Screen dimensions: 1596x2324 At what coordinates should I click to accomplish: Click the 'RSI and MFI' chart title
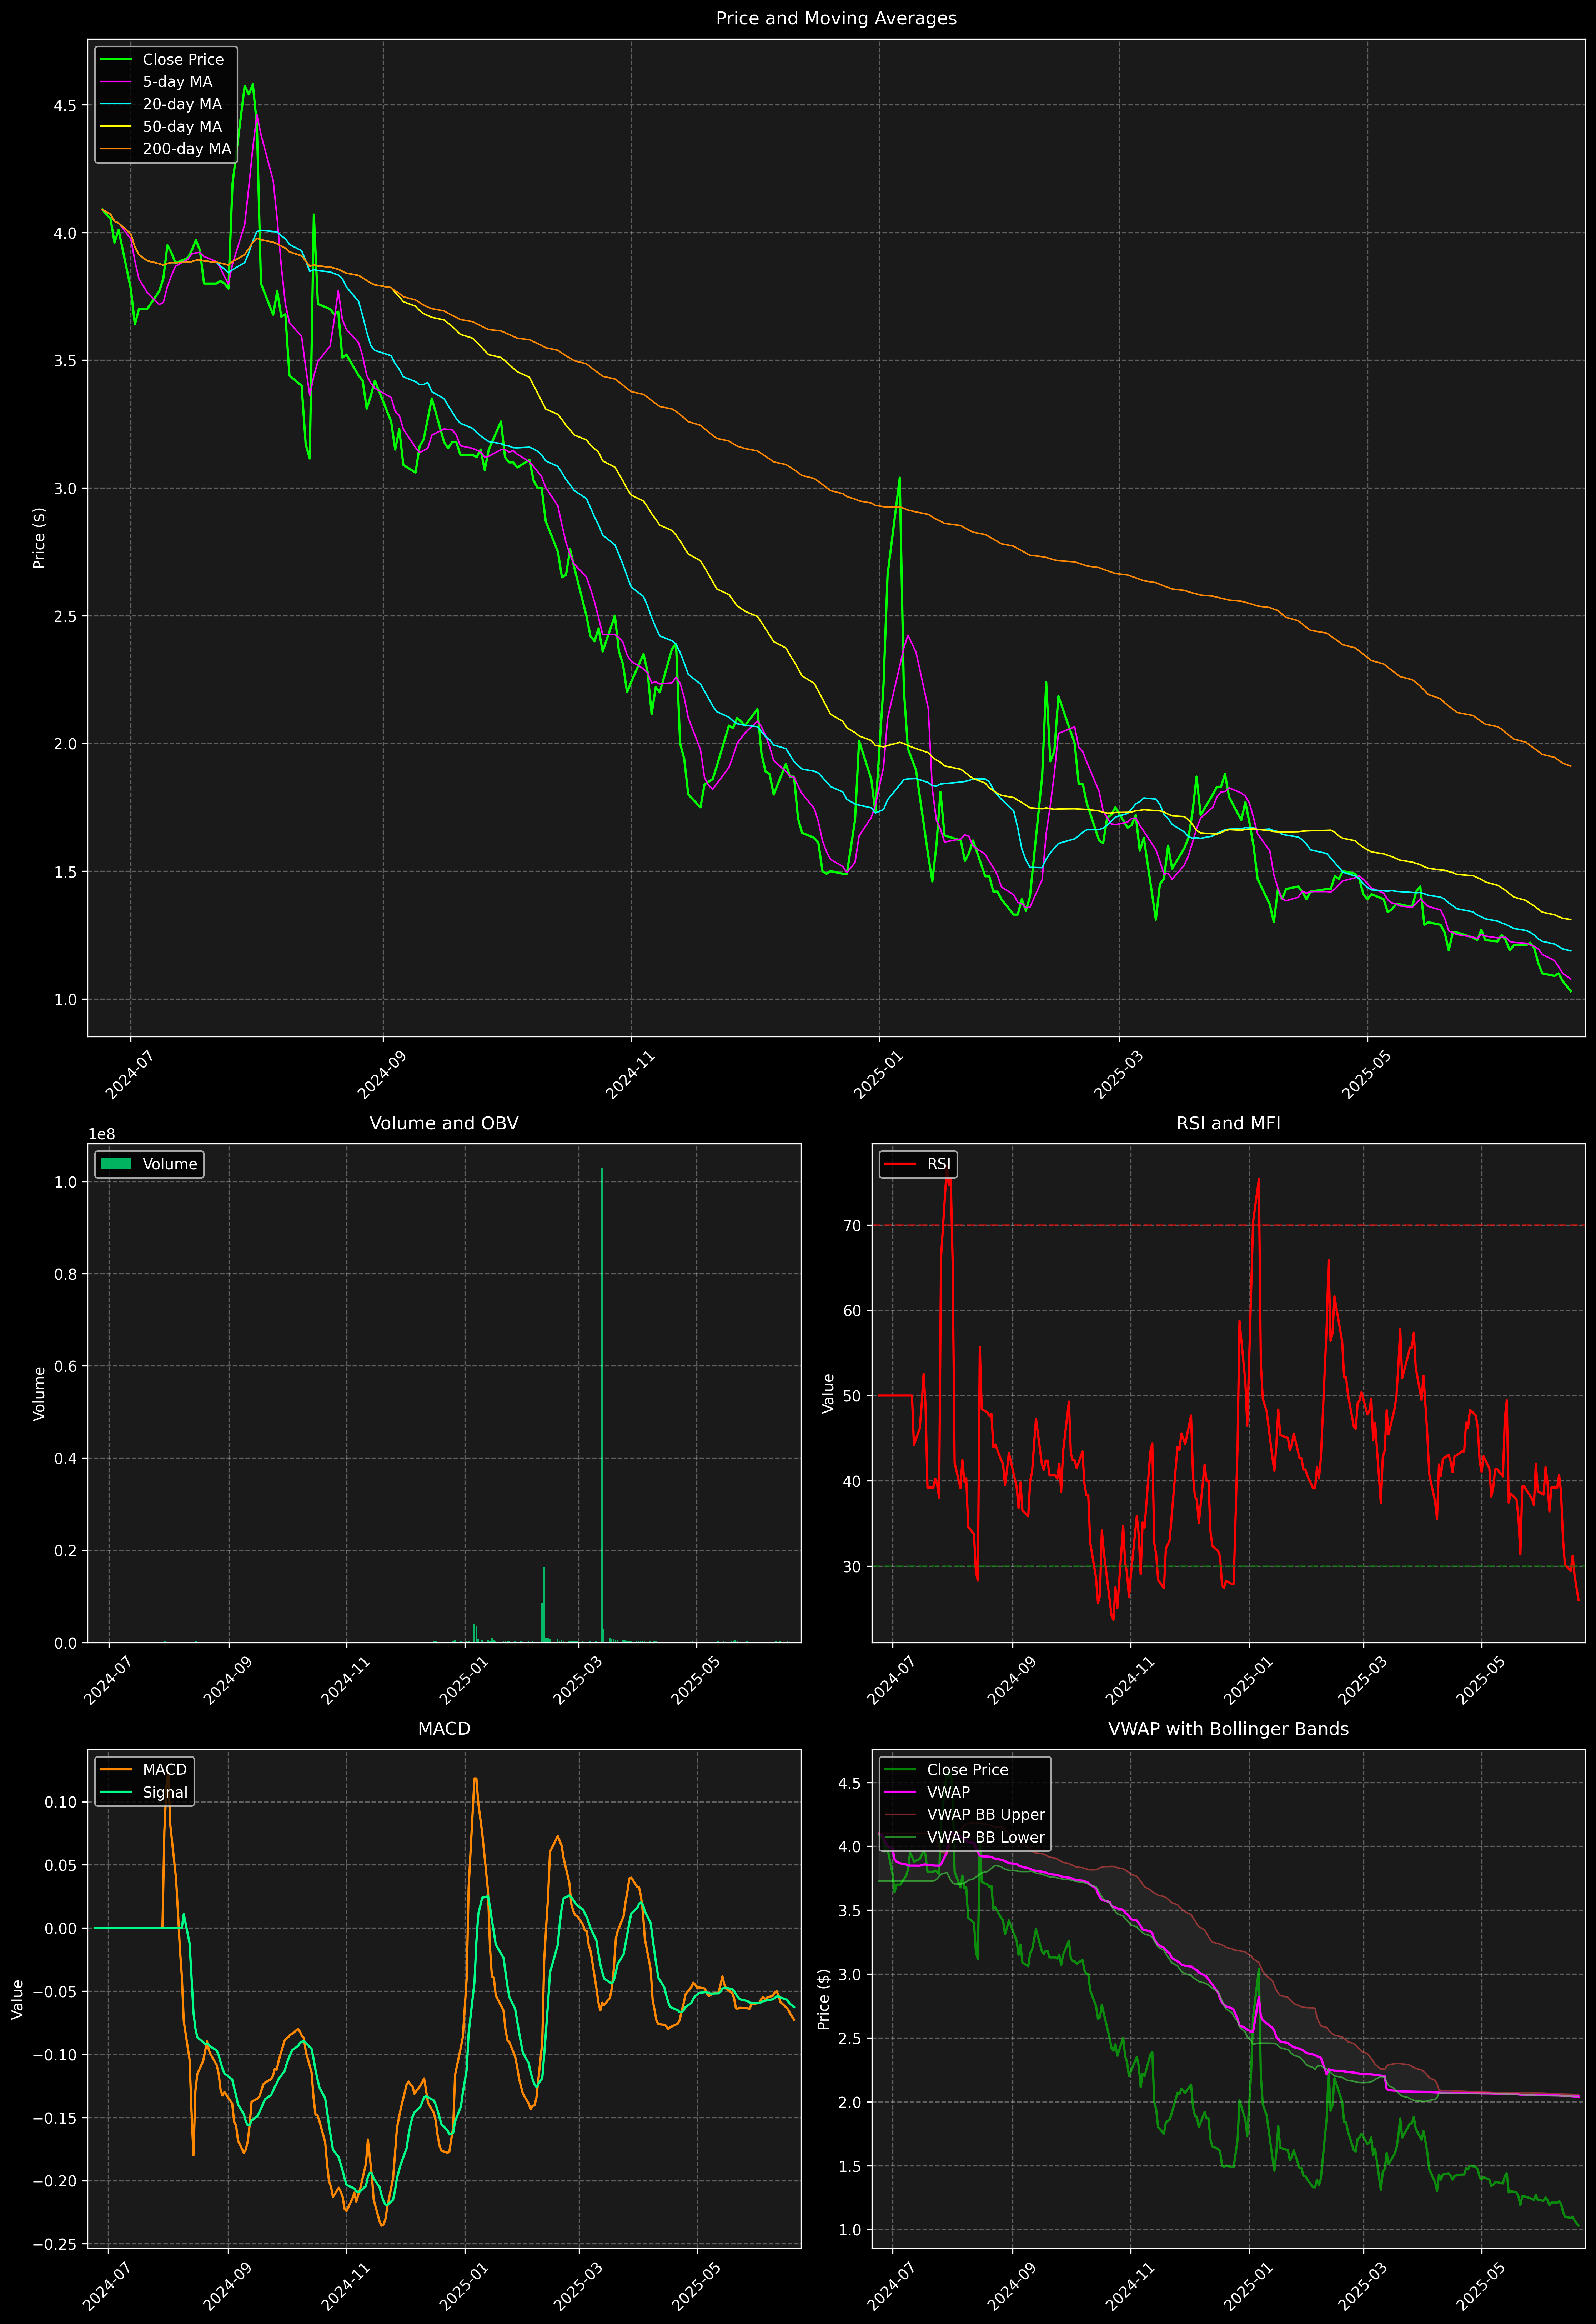1228,1123
